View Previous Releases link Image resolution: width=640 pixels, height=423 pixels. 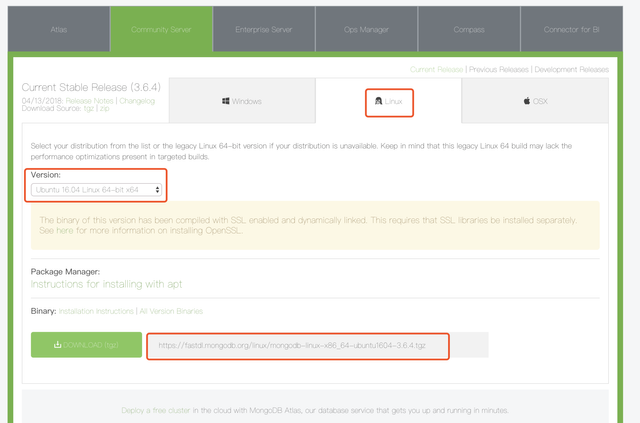coord(499,69)
